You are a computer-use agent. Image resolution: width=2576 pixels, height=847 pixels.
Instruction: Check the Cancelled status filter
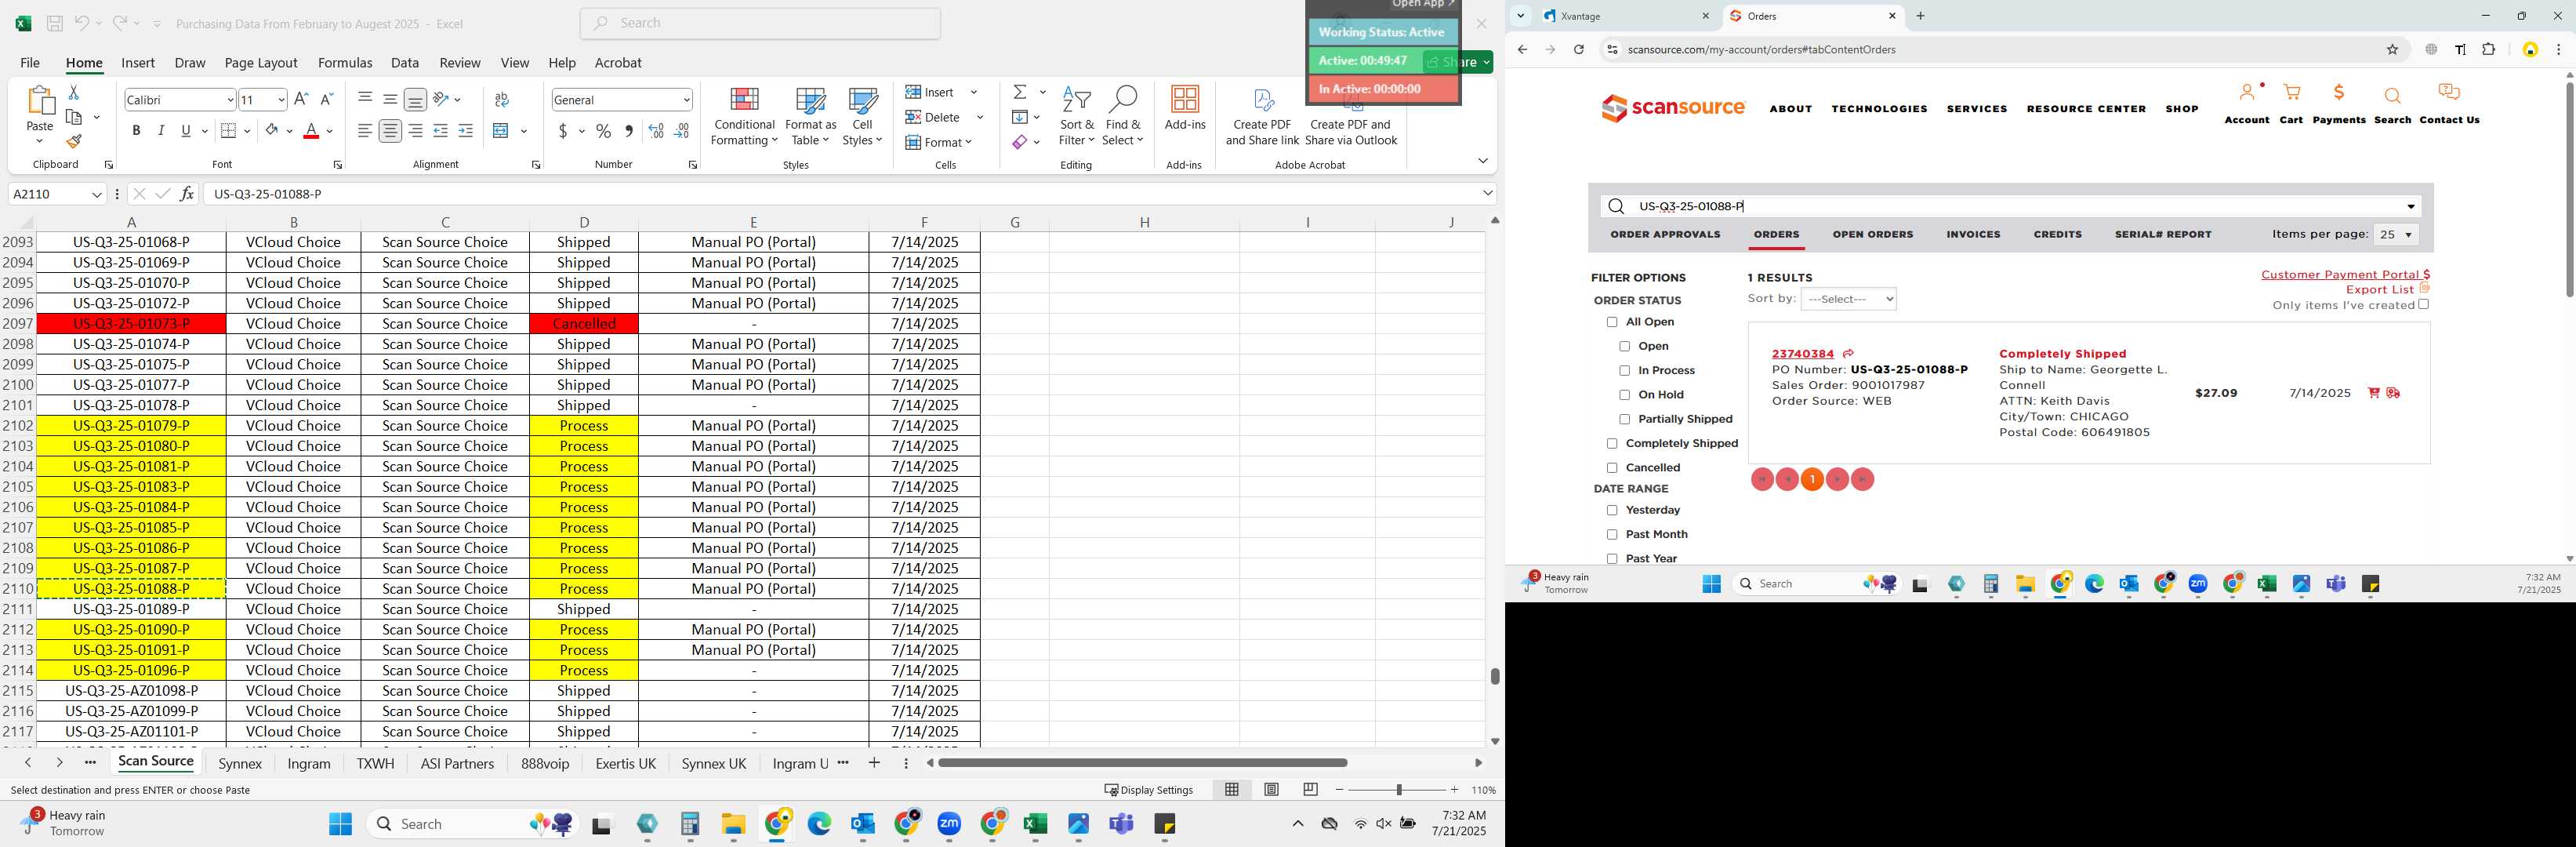(1612, 468)
